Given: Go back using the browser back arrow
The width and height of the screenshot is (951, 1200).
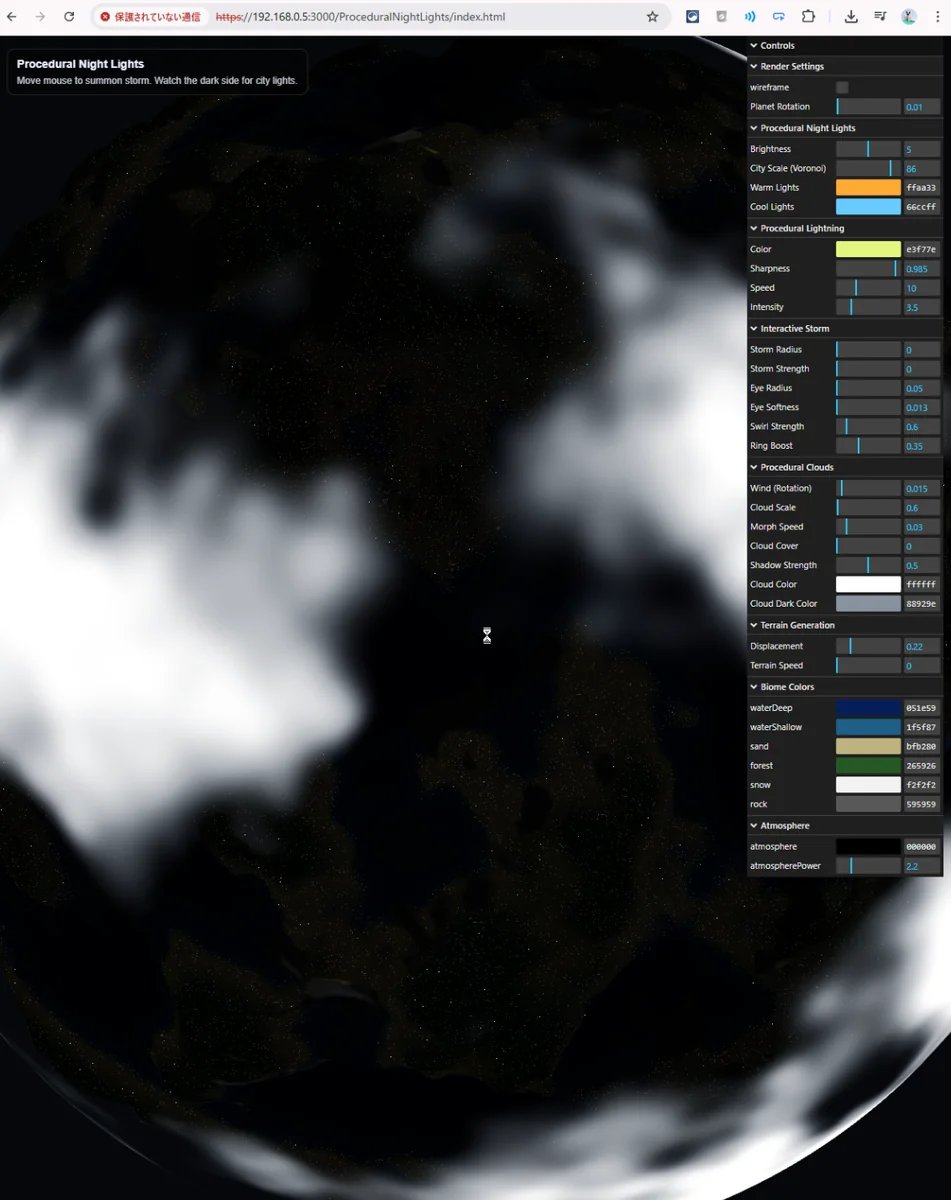Looking at the screenshot, I should point(12,17).
